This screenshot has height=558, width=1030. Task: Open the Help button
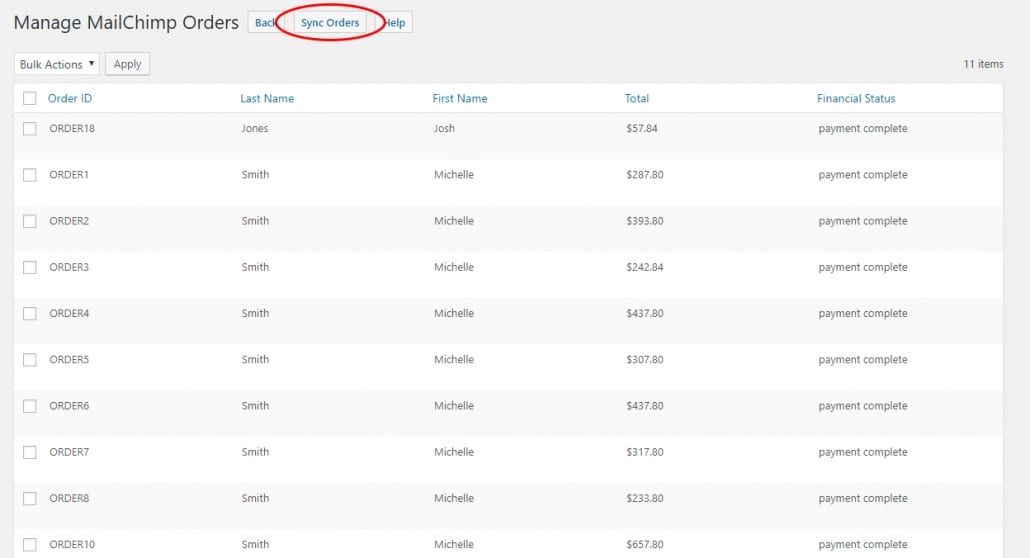pos(397,23)
